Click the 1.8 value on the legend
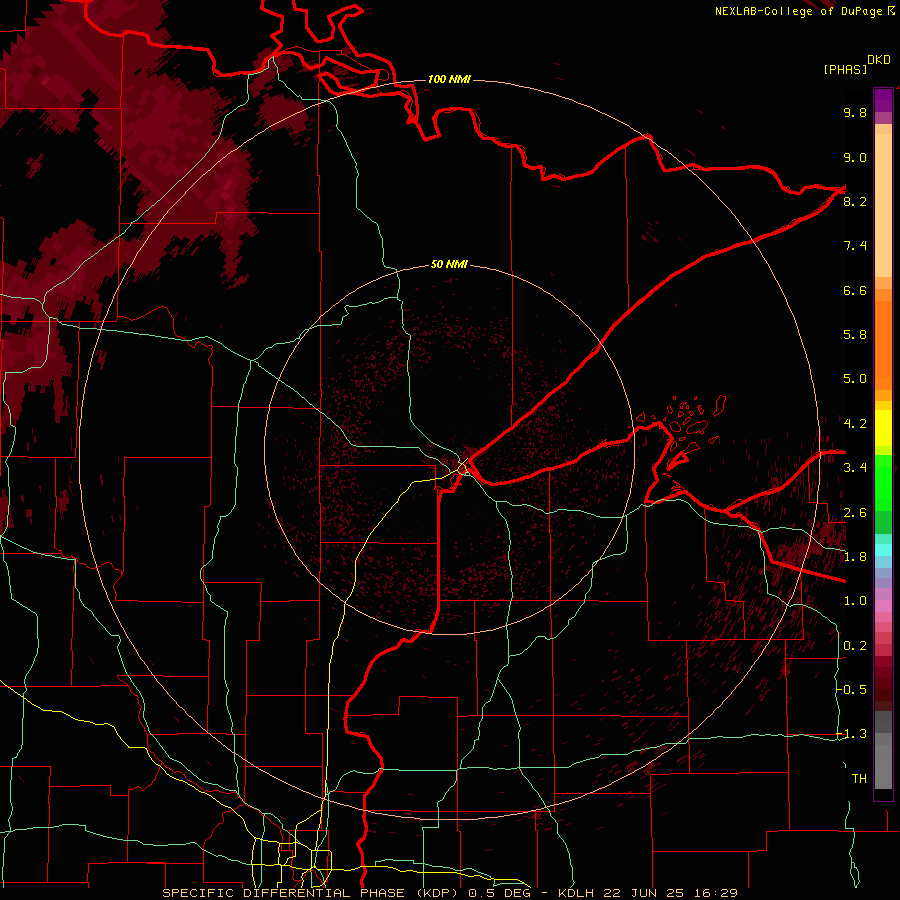 (855, 557)
